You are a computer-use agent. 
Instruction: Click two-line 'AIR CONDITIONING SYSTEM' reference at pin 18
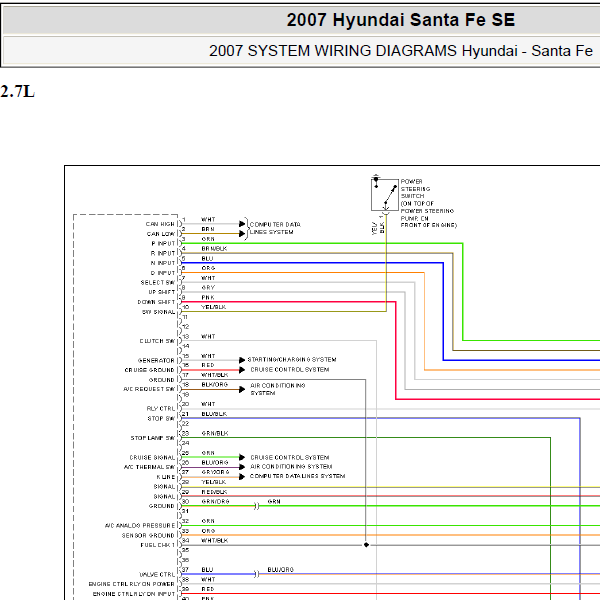278,390
